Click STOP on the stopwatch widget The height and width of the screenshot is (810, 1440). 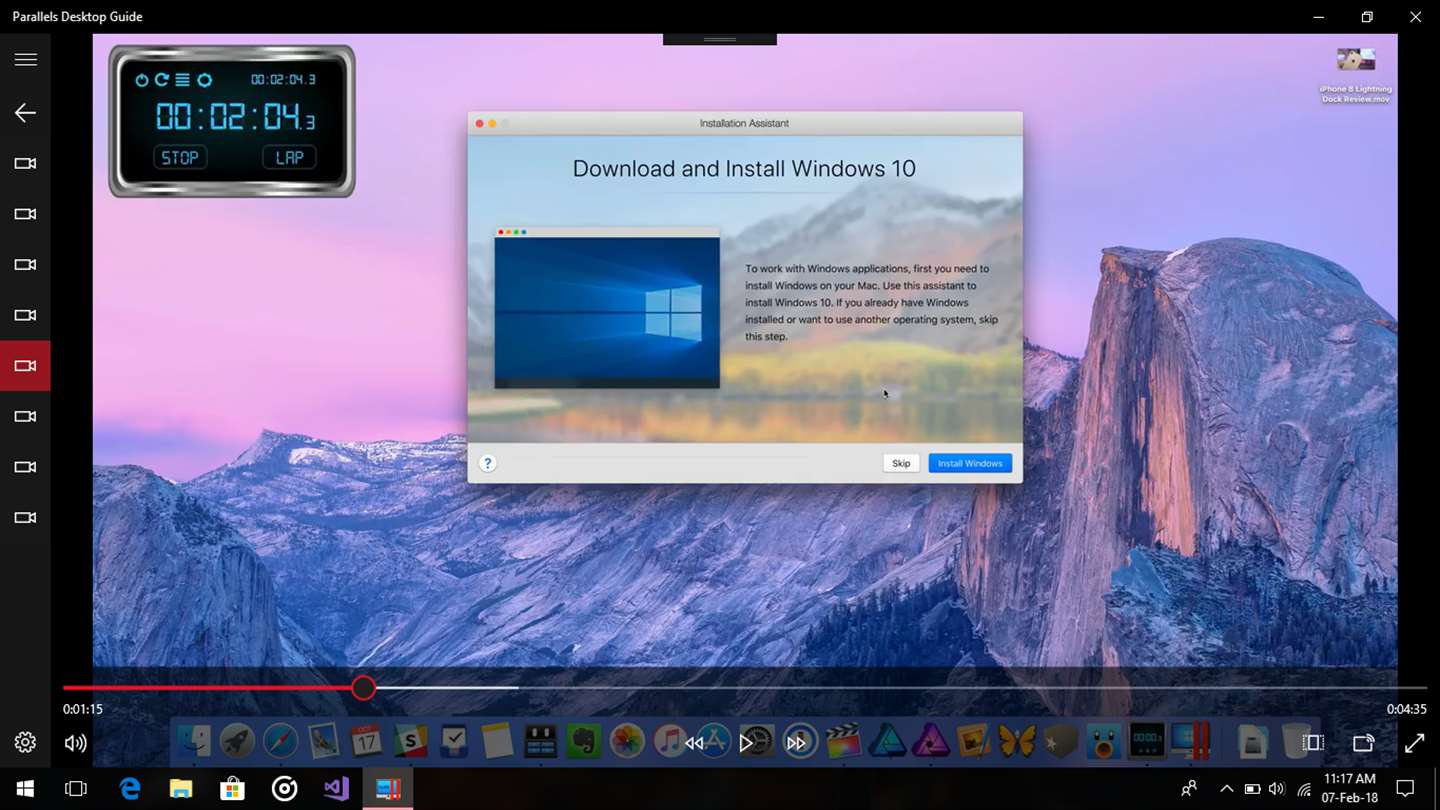pyautogui.click(x=180, y=157)
